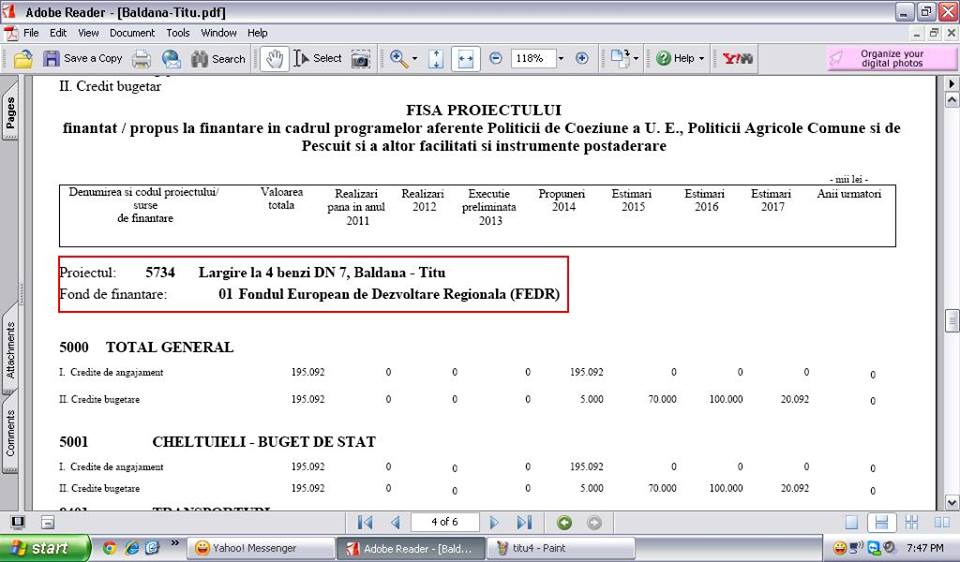Open the Document menu

pyautogui.click(x=132, y=33)
